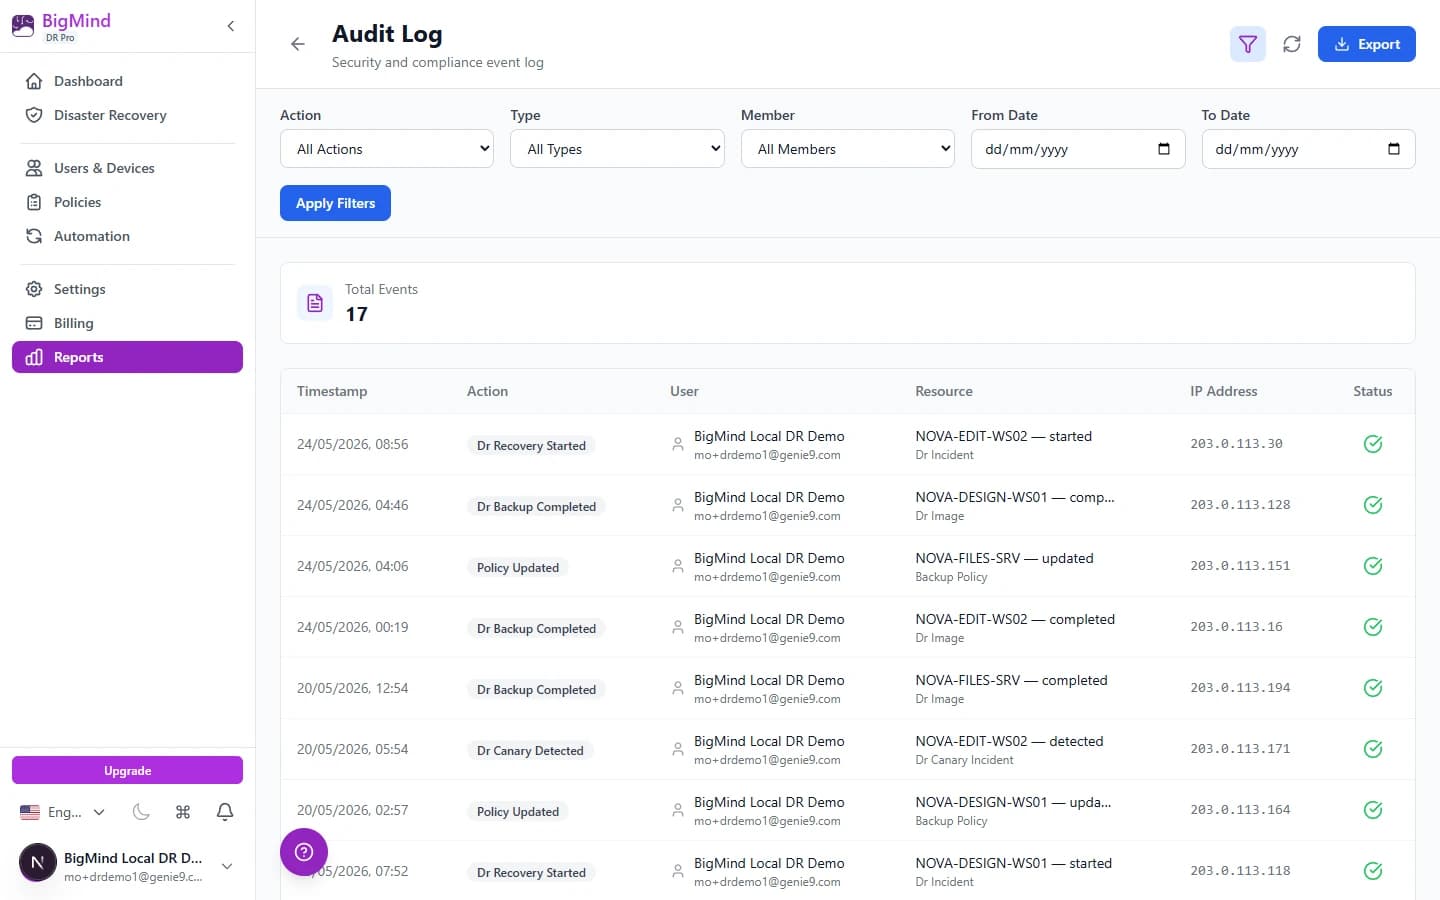Click IP address 203.0.113.194
The width and height of the screenshot is (1440, 900).
1240,688
